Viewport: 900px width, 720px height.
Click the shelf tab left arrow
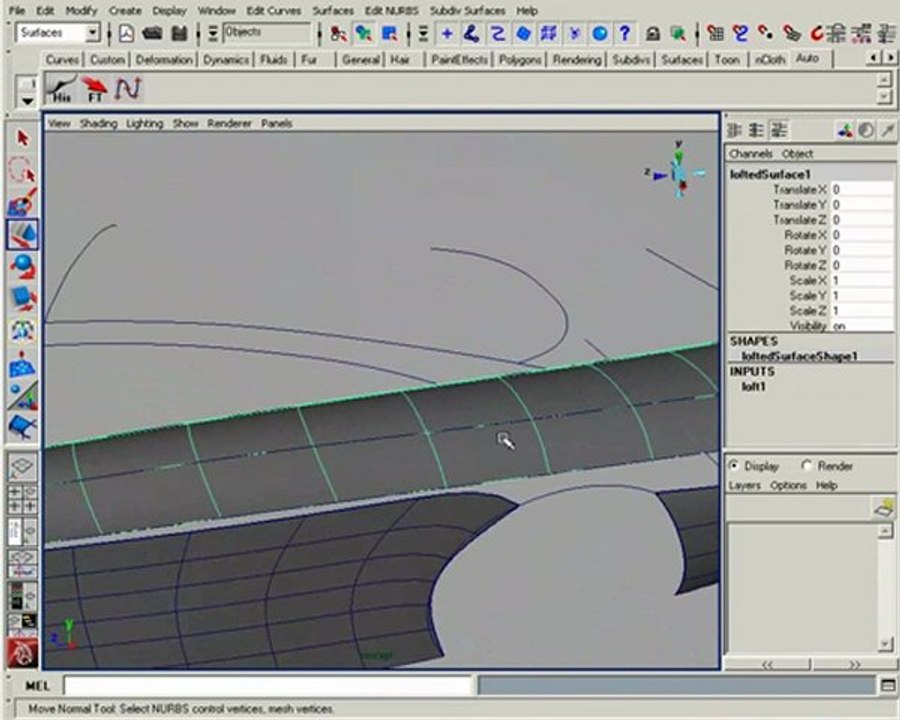click(874, 57)
